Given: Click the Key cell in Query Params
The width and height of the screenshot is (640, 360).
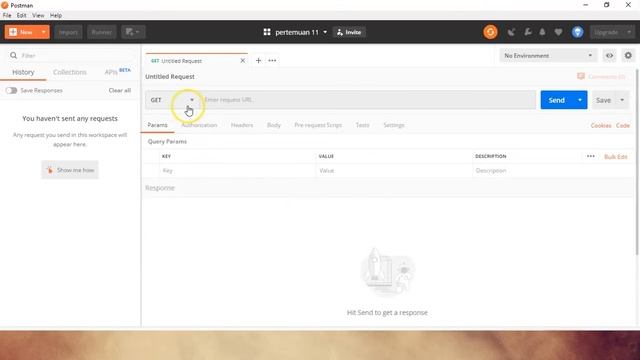Looking at the screenshot, I should pos(238,171).
